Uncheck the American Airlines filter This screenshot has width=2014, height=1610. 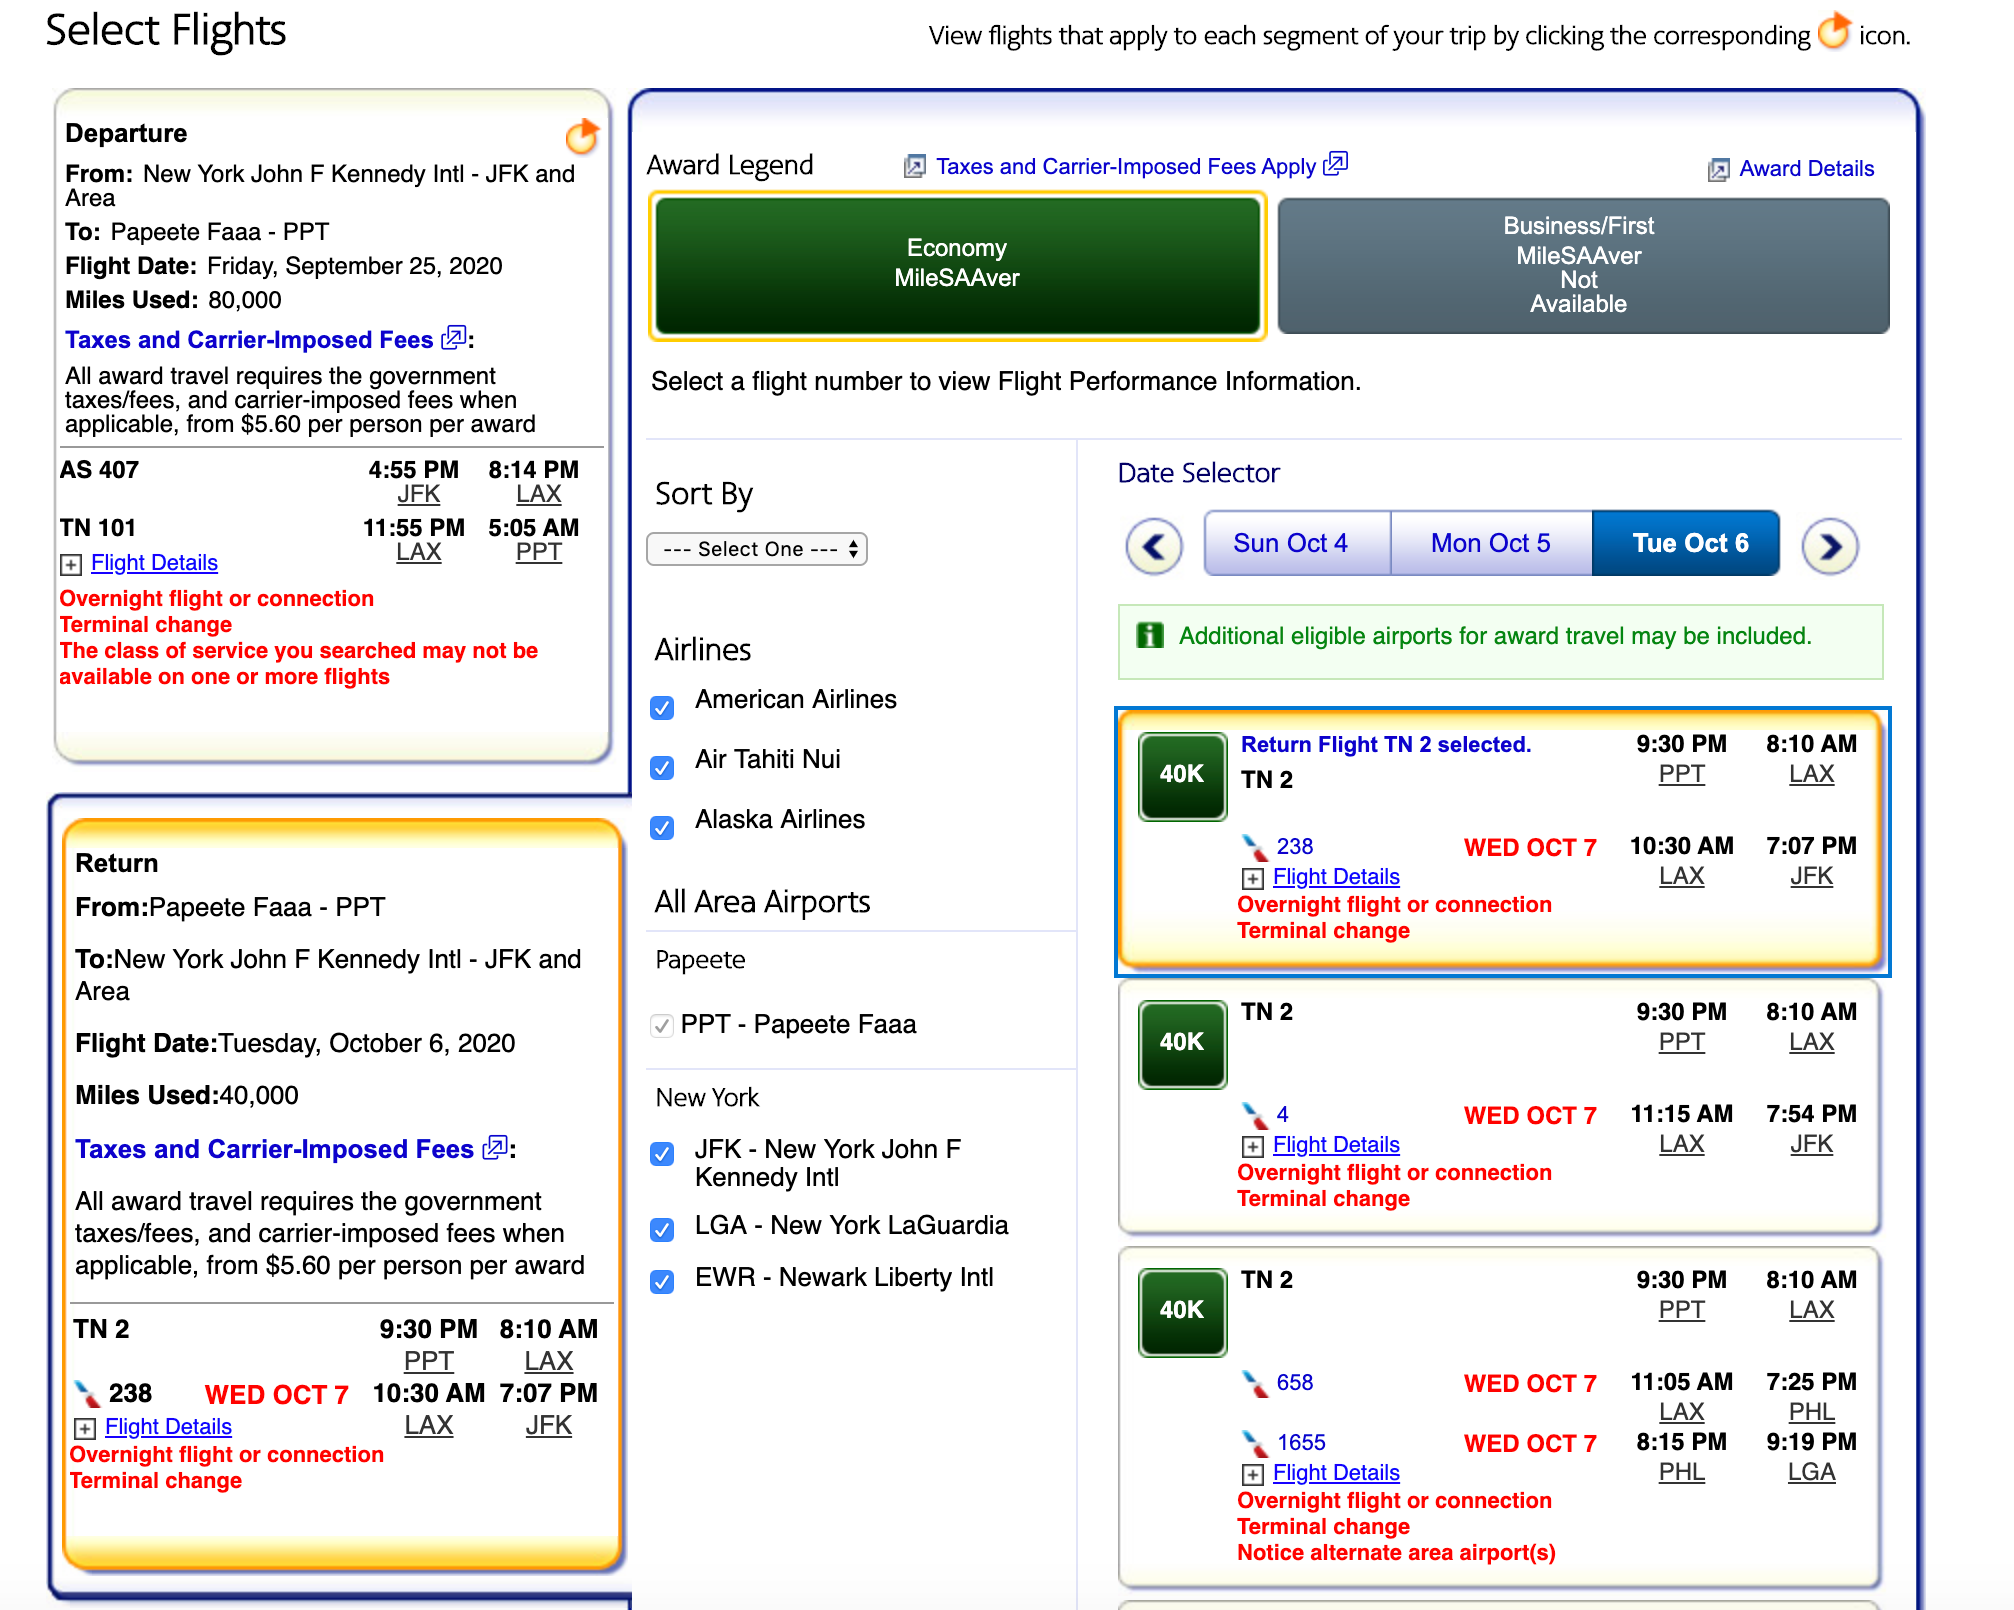point(662,708)
